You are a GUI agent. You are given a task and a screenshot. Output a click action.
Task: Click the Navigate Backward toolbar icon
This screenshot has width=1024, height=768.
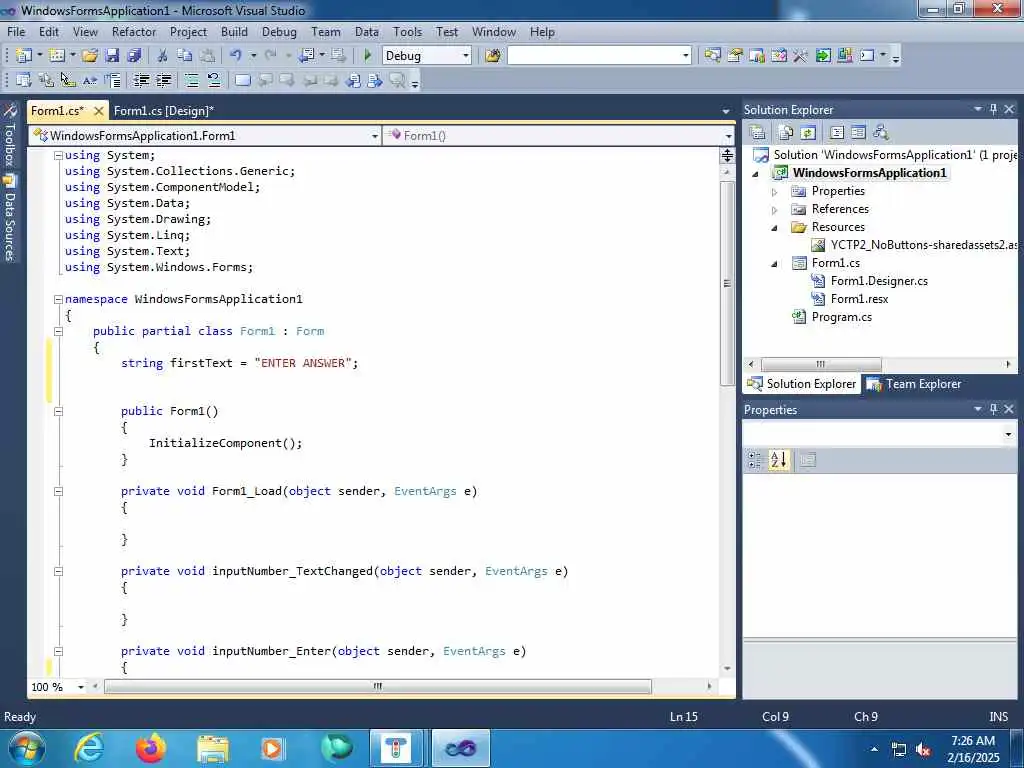pos(306,56)
